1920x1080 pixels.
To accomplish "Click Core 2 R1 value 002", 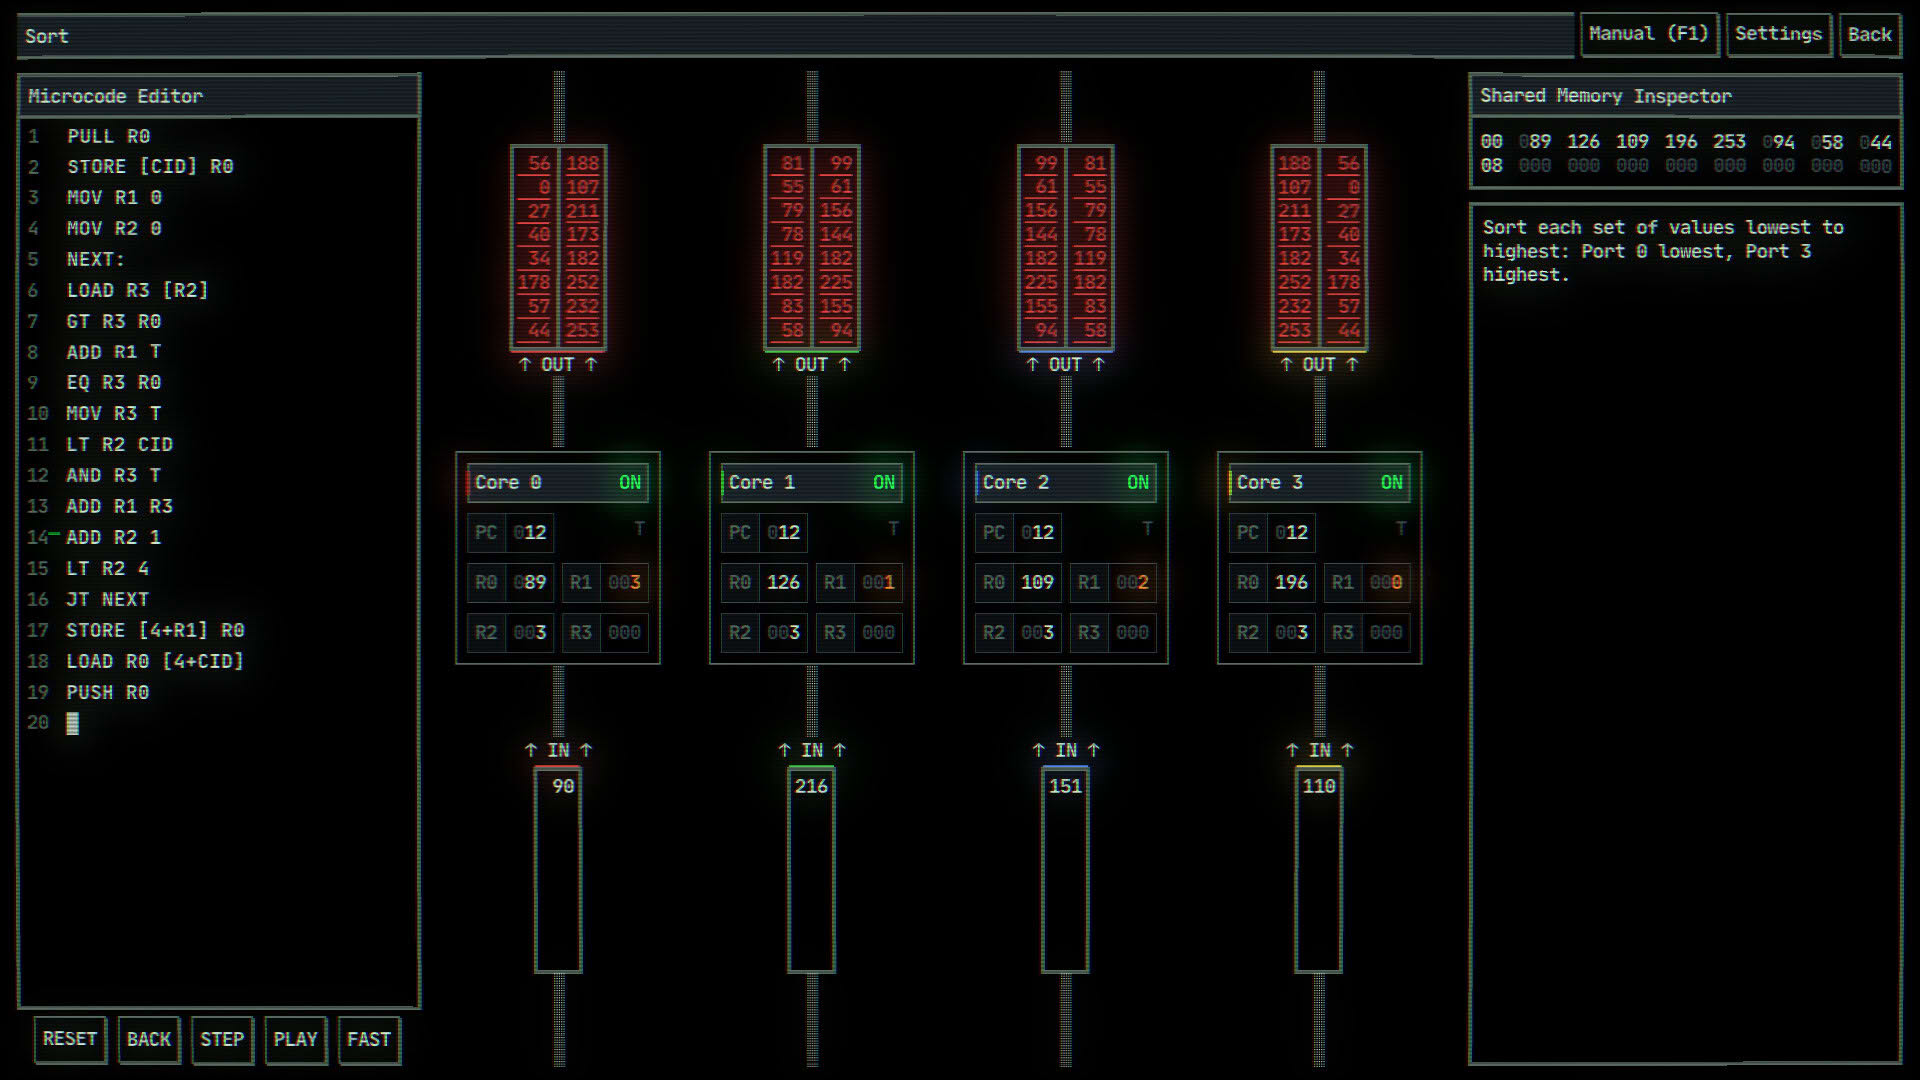I will click(1132, 583).
